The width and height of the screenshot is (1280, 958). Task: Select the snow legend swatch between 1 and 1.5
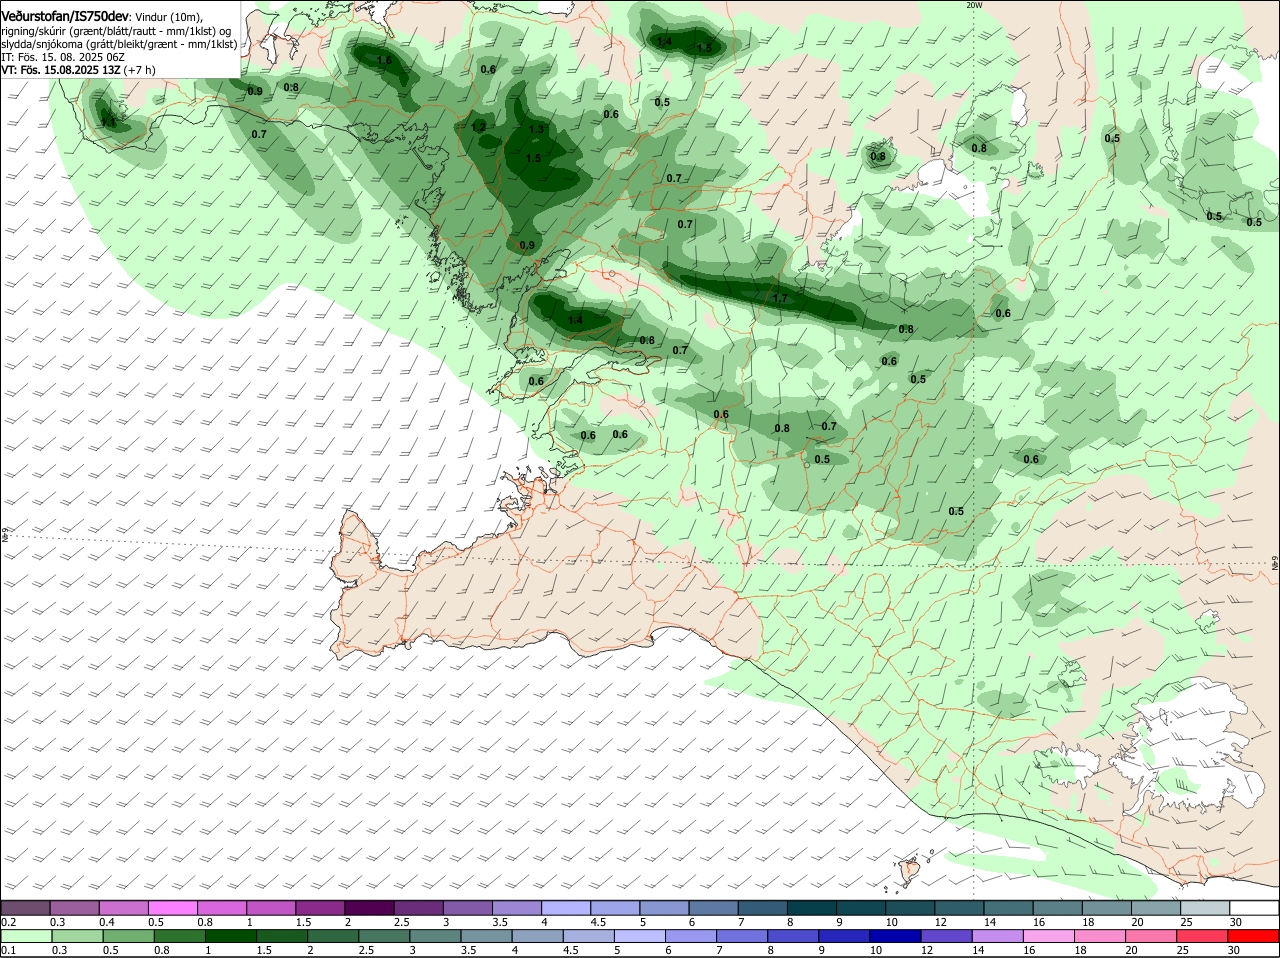273,907
